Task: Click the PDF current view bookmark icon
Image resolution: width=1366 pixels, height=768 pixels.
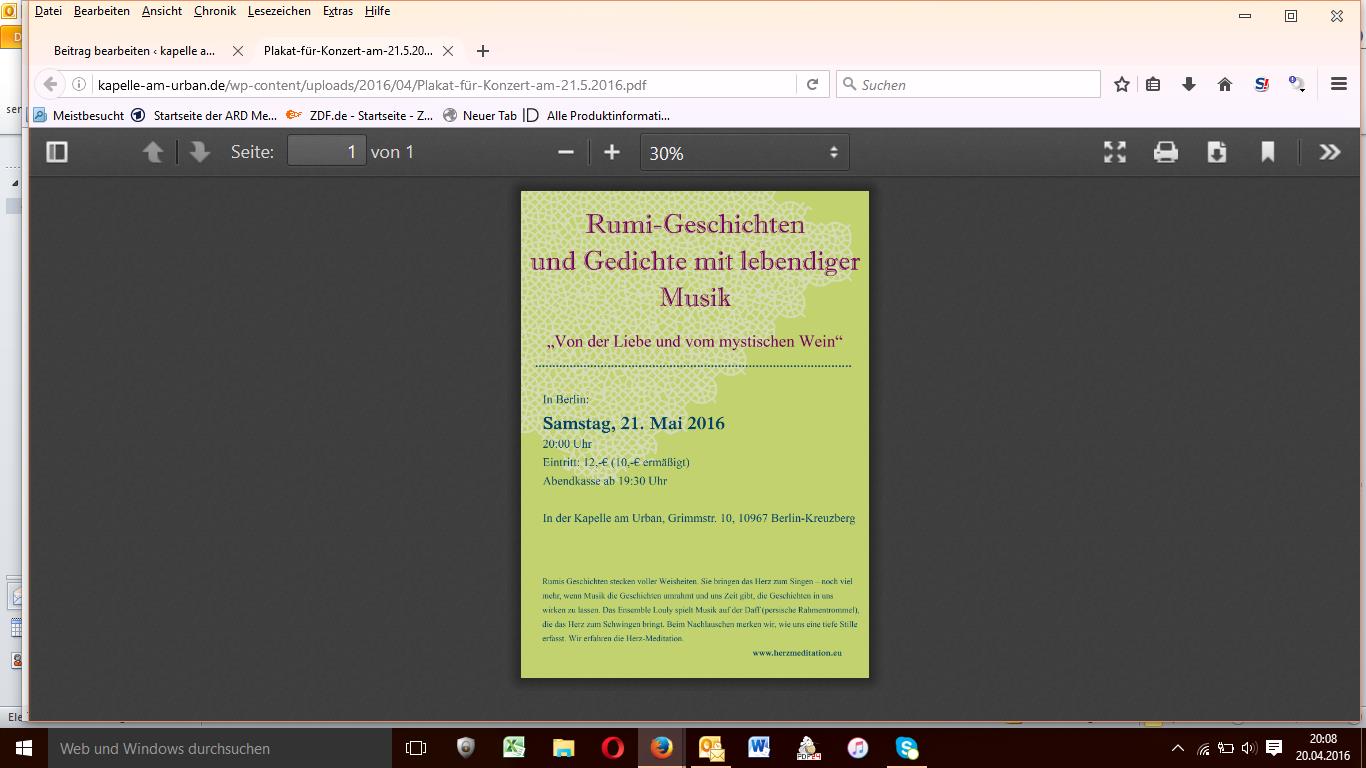Action: tap(1267, 152)
